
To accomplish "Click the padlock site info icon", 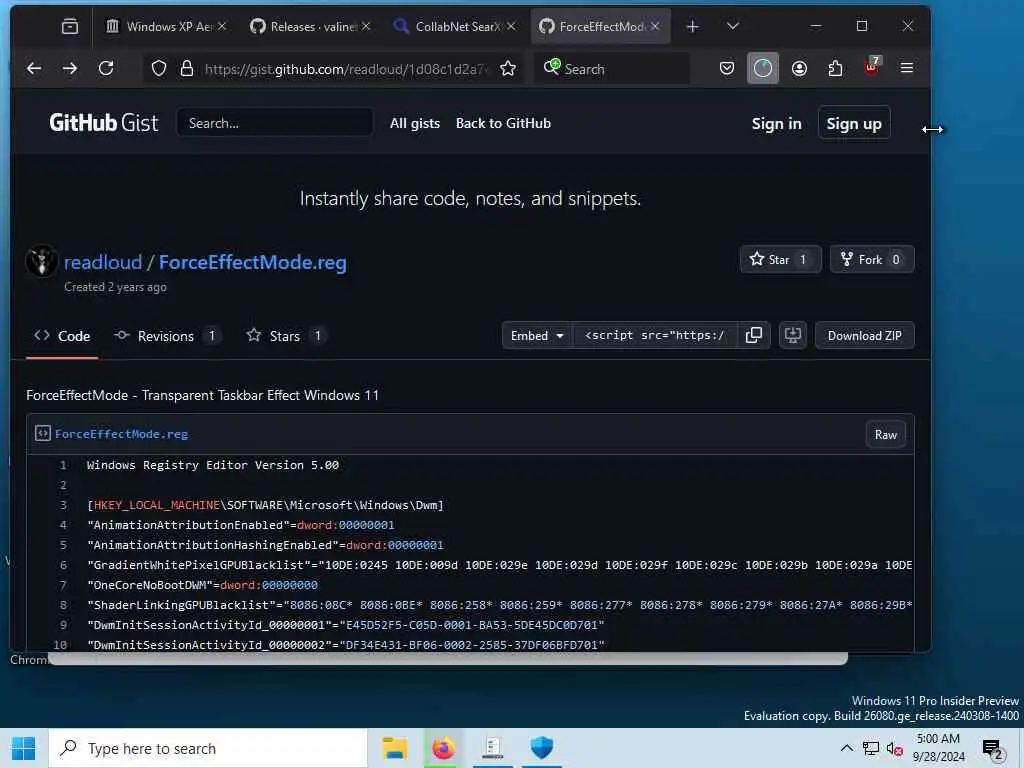I will 187,69.
